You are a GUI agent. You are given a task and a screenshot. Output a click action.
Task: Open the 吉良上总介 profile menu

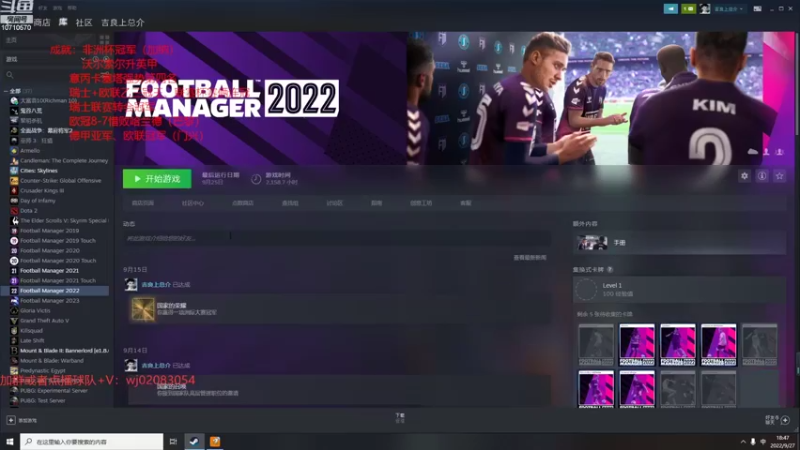tap(122, 22)
